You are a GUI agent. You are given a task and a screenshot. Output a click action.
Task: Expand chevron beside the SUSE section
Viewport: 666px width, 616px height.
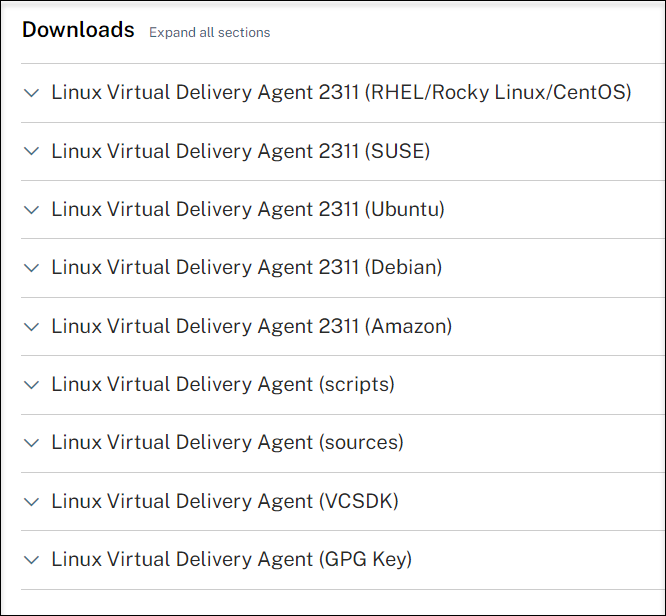[32, 151]
